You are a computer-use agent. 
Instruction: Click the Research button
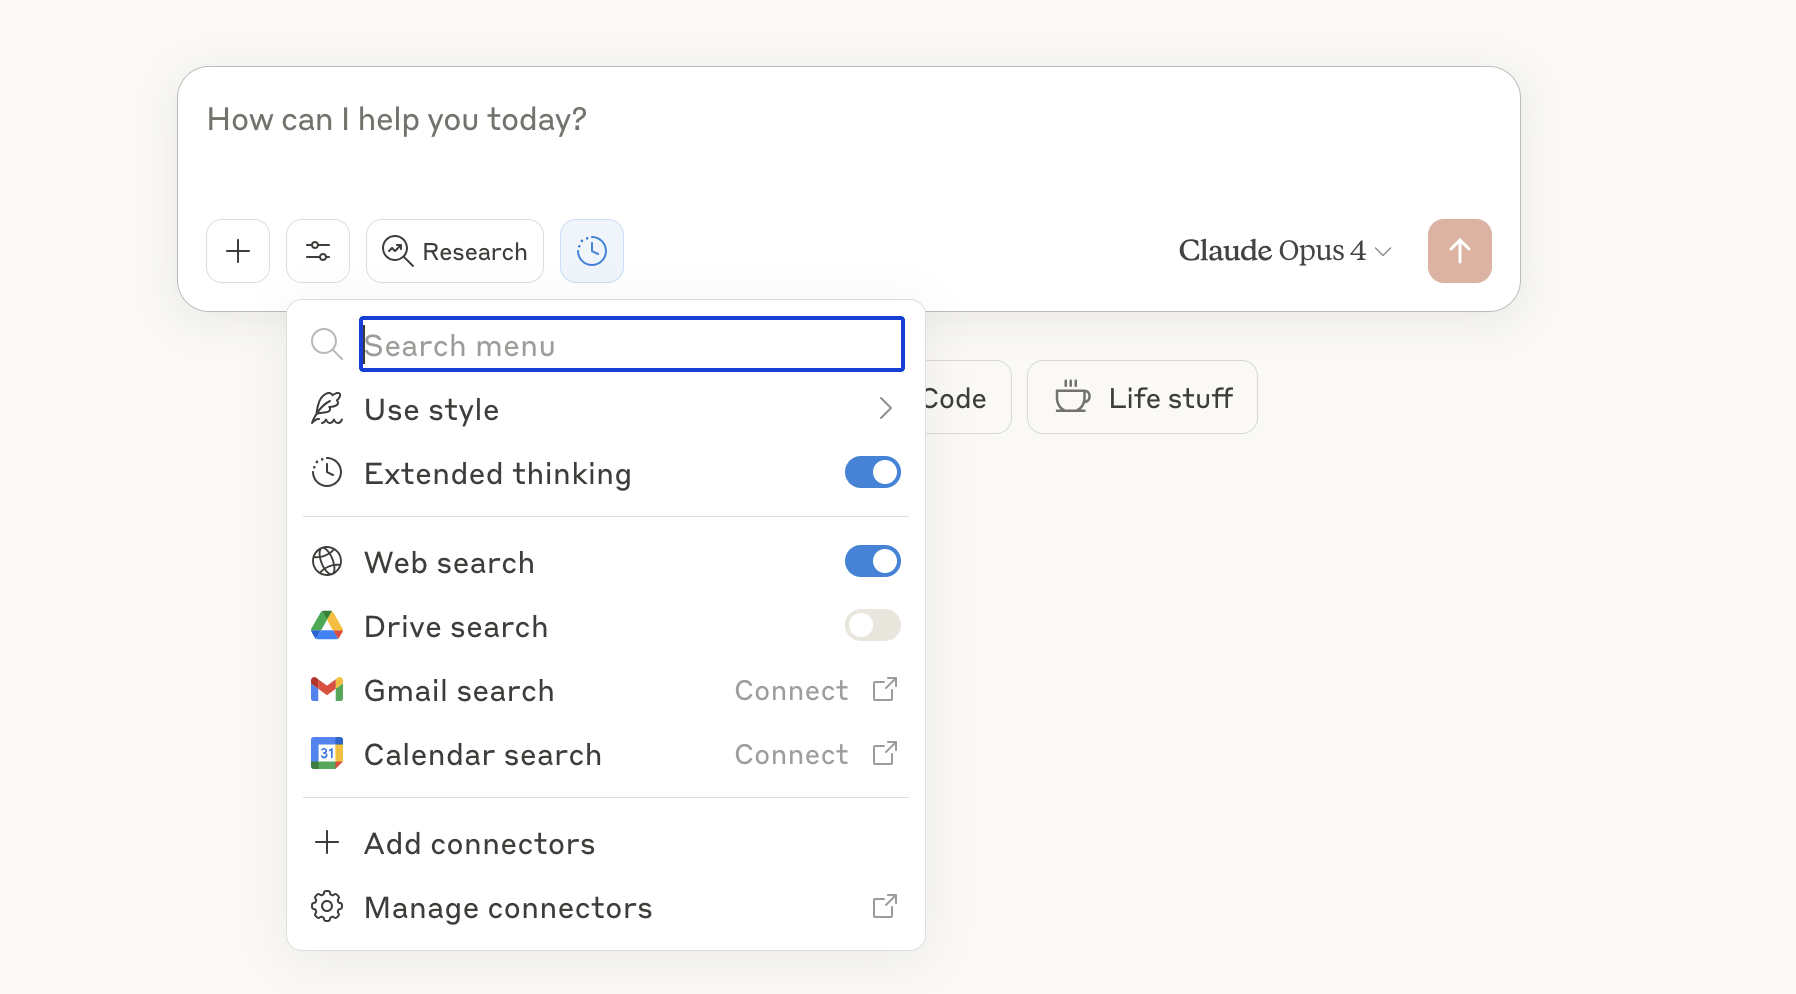(x=455, y=251)
